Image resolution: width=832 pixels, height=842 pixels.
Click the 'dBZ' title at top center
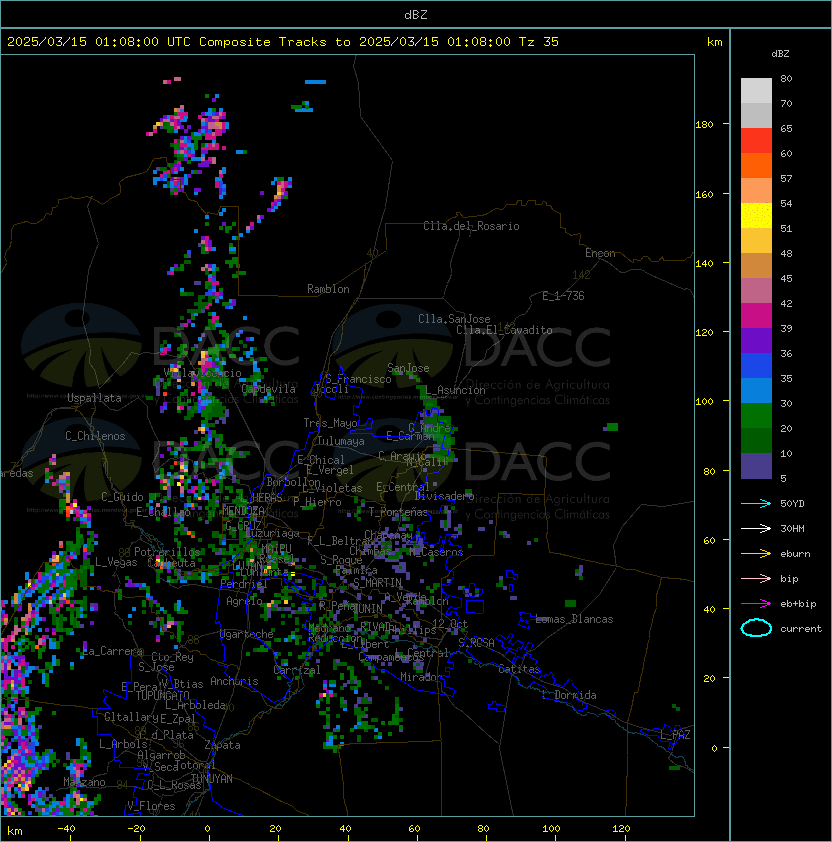pos(416,14)
